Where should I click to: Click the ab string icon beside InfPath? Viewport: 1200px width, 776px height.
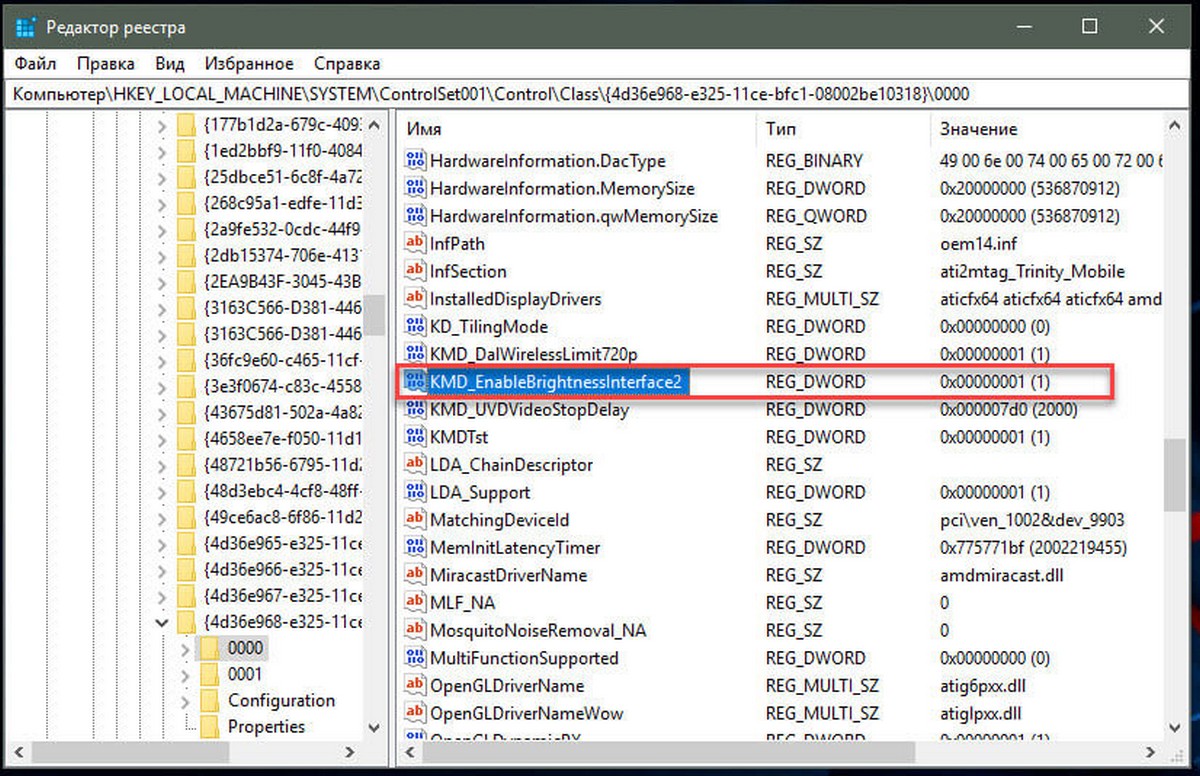click(x=416, y=243)
